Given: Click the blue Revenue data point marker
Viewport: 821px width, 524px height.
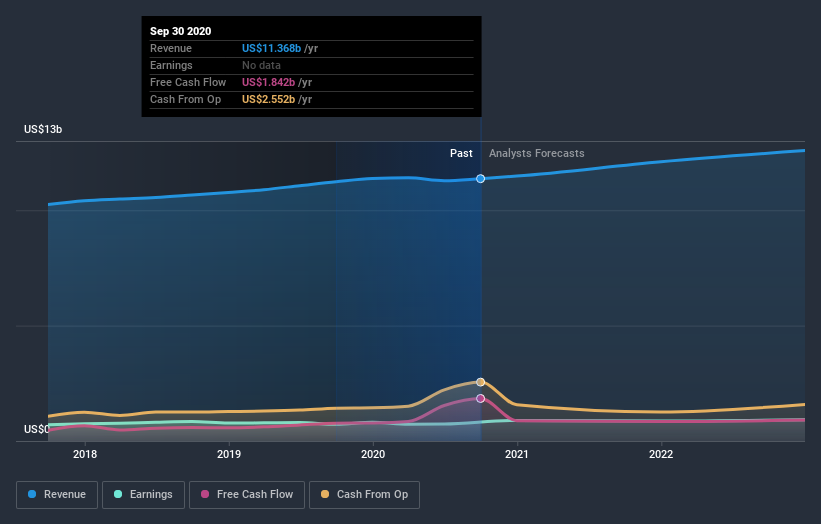Looking at the screenshot, I should [x=480, y=179].
